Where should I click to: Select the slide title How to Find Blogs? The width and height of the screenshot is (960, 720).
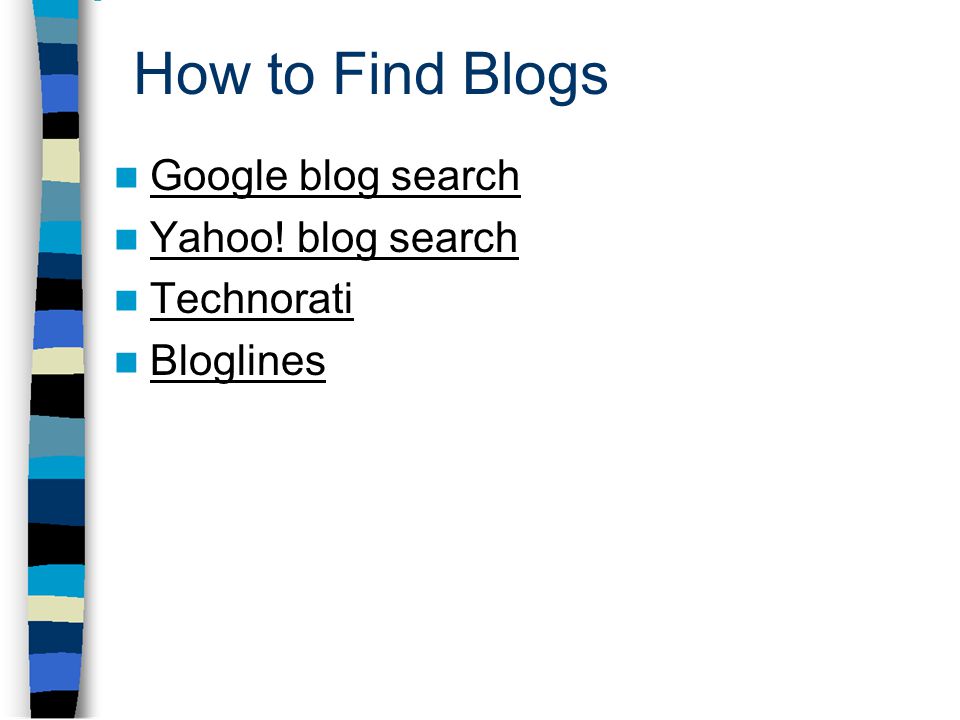pos(370,75)
